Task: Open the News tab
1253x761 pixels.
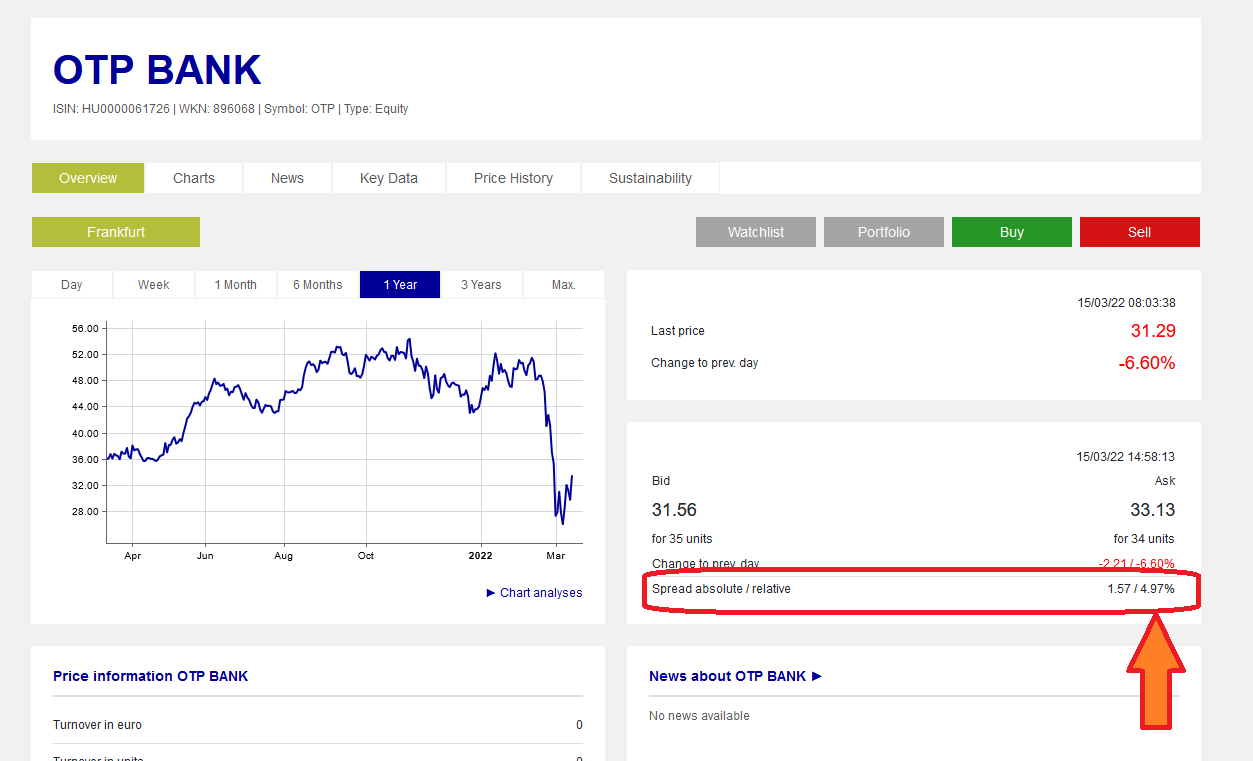Action: point(287,178)
